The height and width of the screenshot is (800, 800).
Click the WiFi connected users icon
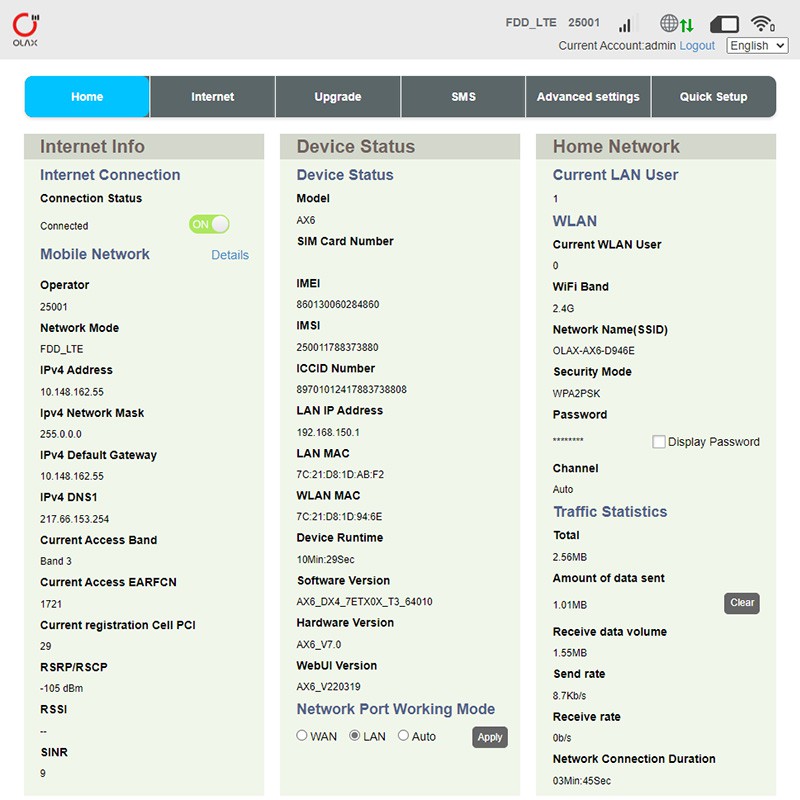pyautogui.click(x=763, y=24)
